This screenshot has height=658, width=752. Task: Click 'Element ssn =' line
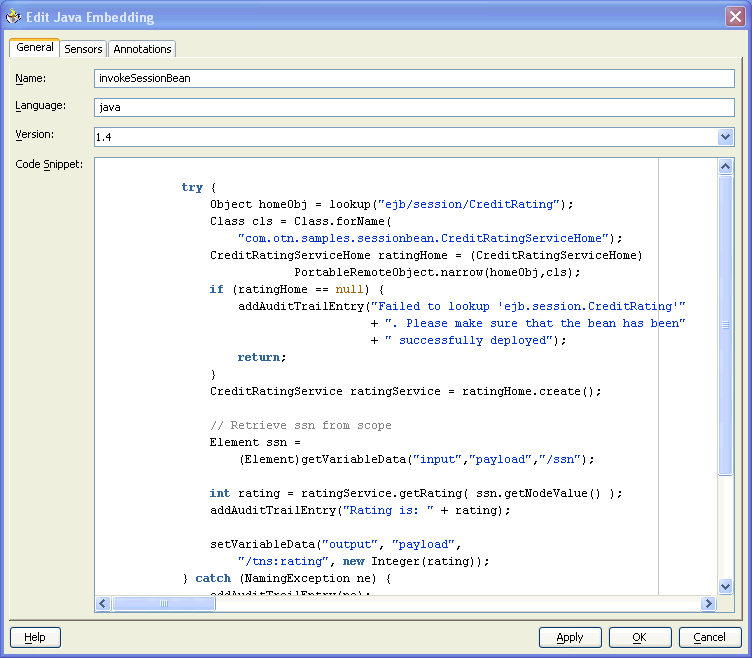(x=255, y=442)
